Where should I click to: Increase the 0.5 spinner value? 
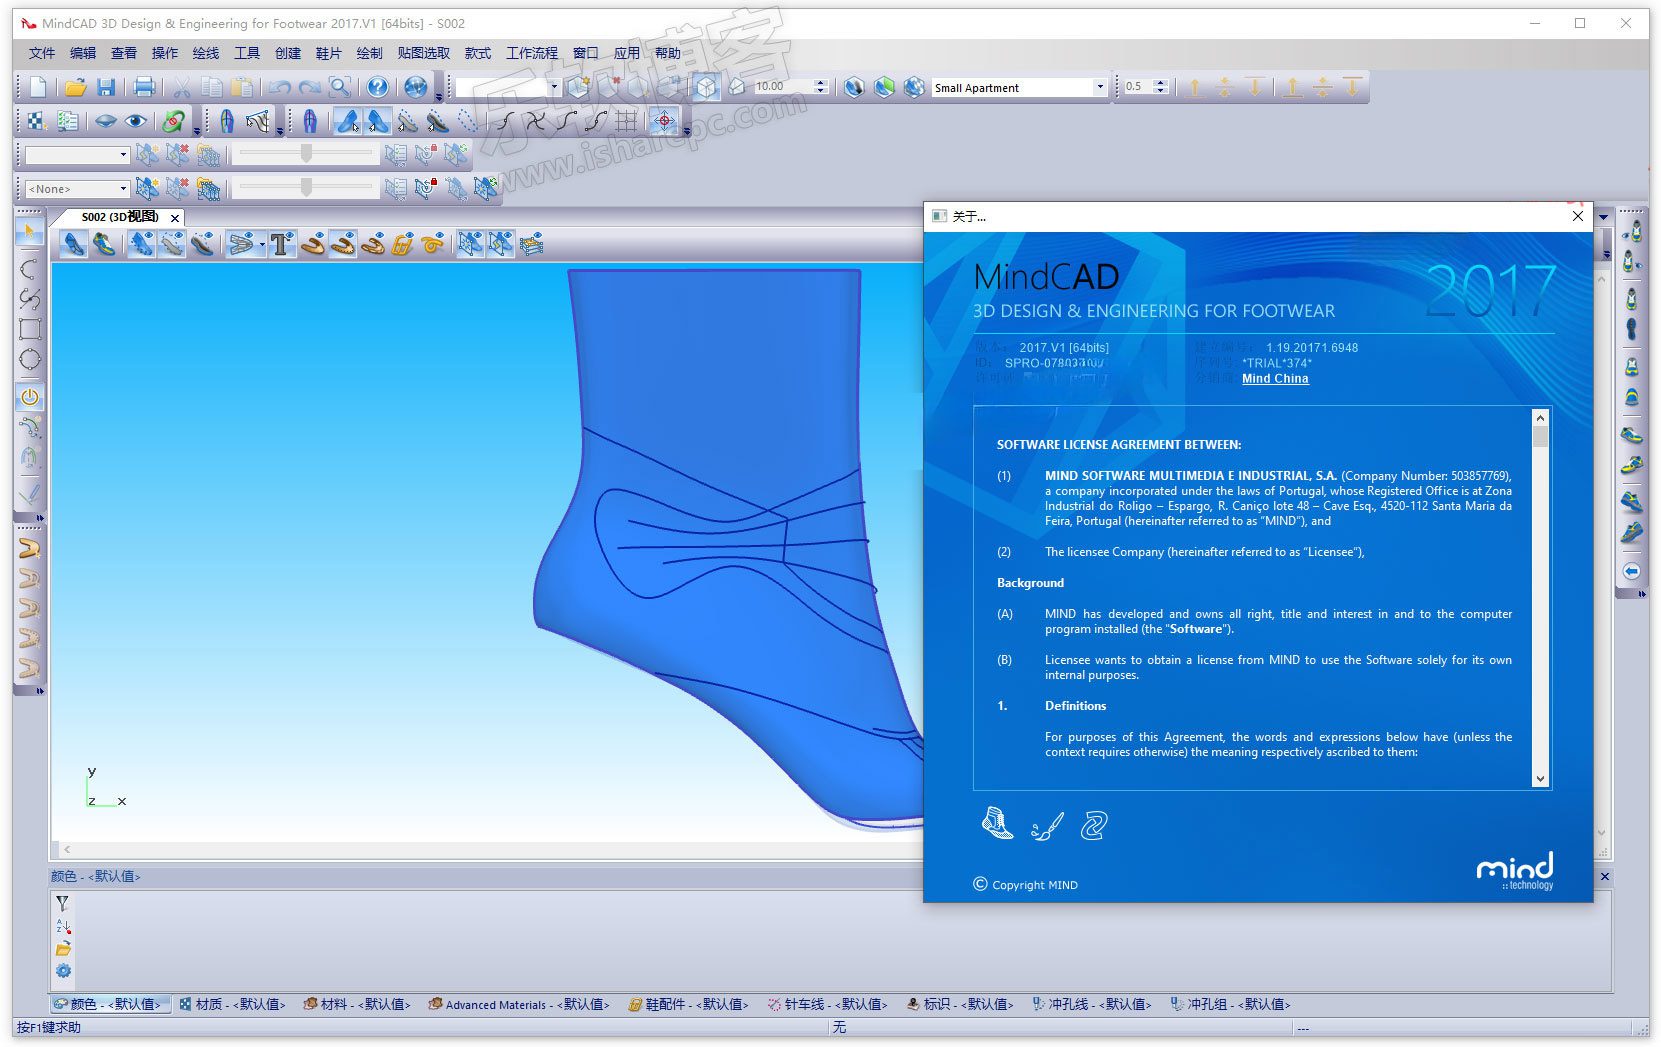pyautogui.click(x=1161, y=83)
